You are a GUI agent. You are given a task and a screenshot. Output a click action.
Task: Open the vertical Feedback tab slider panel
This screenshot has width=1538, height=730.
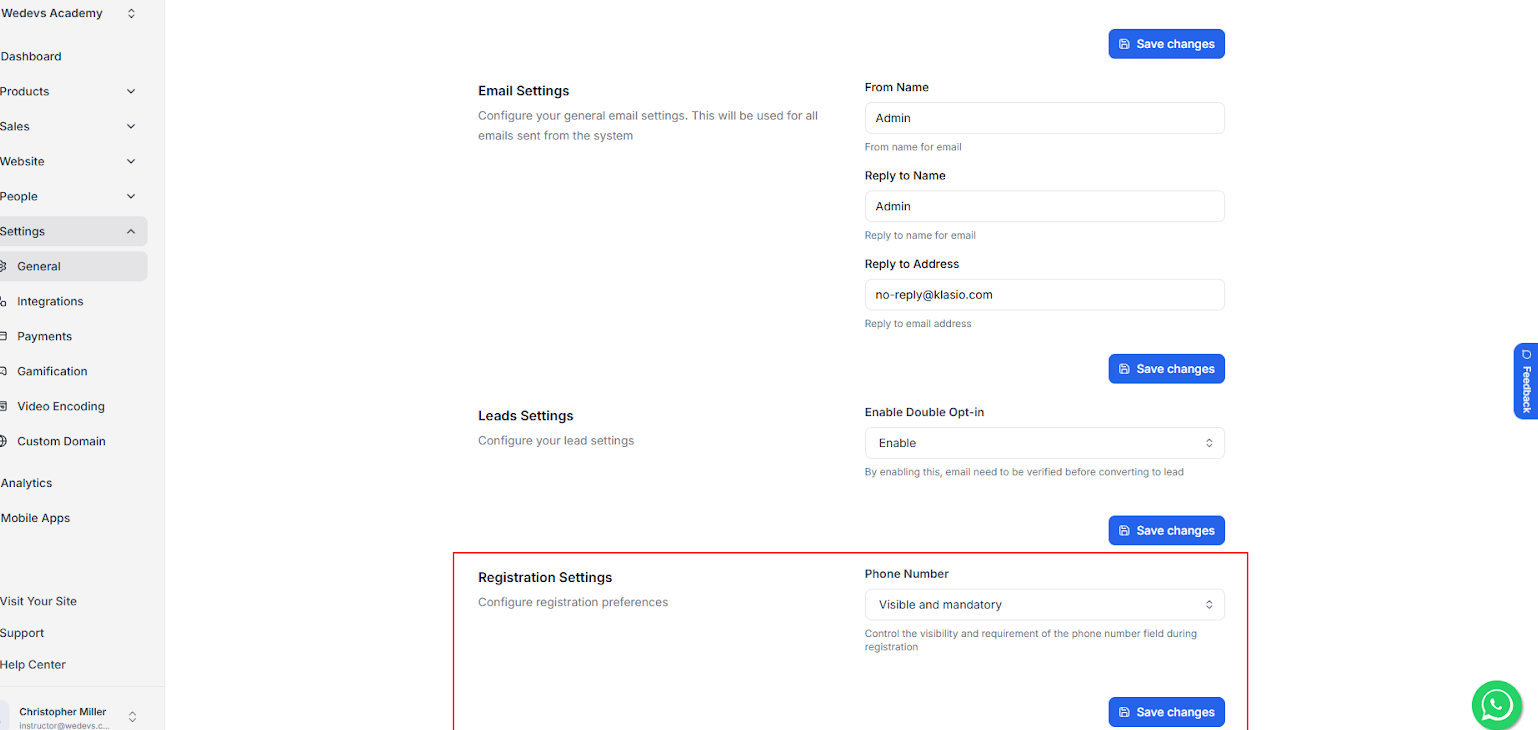coord(1525,381)
